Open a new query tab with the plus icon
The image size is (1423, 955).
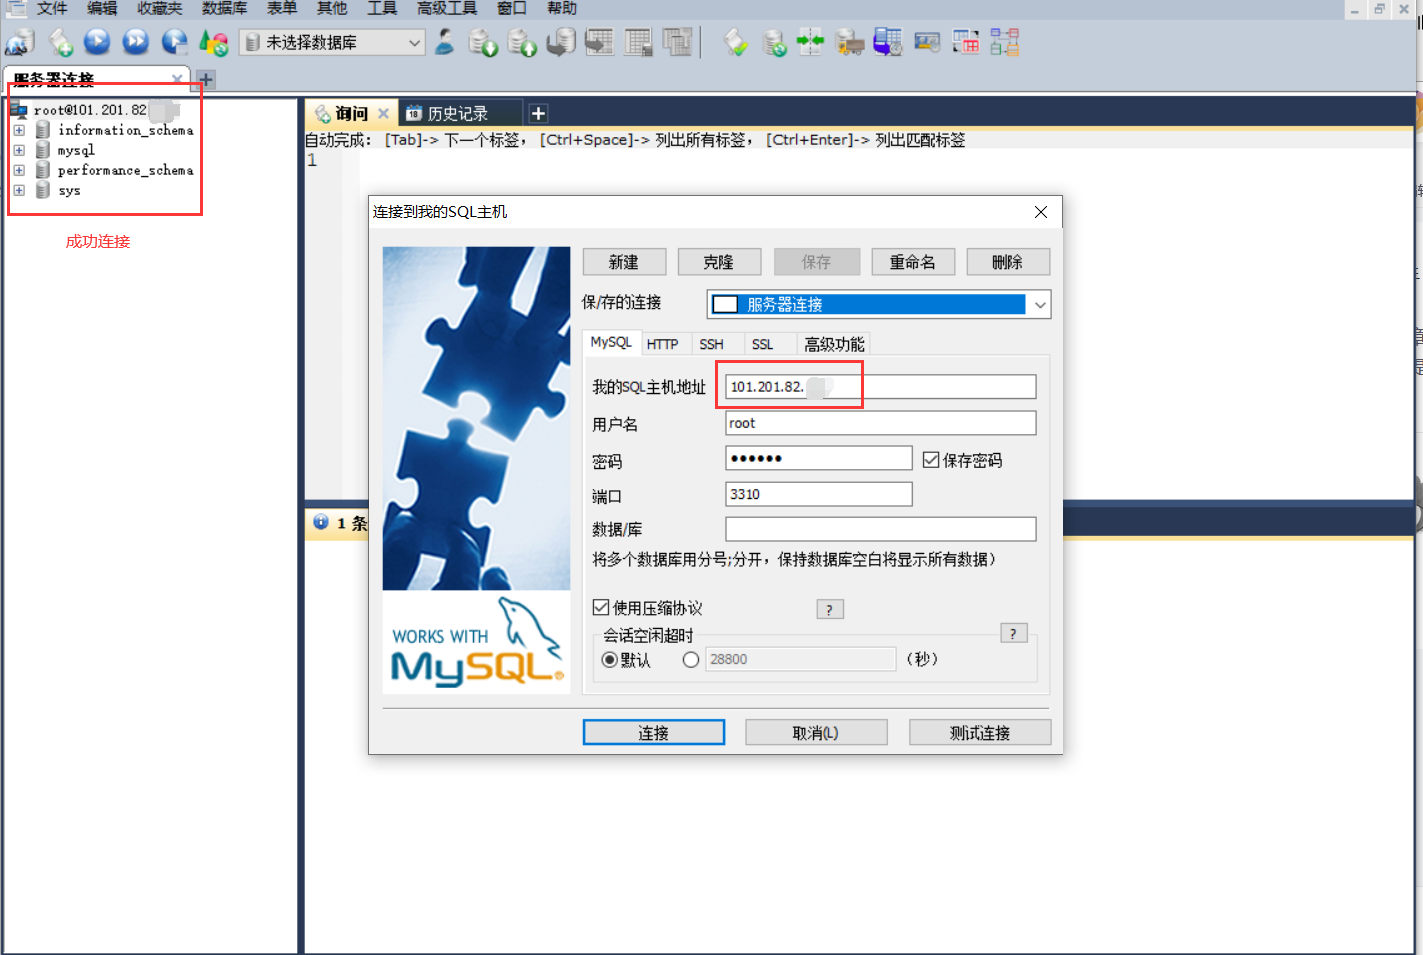pyautogui.click(x=538, y=113)
